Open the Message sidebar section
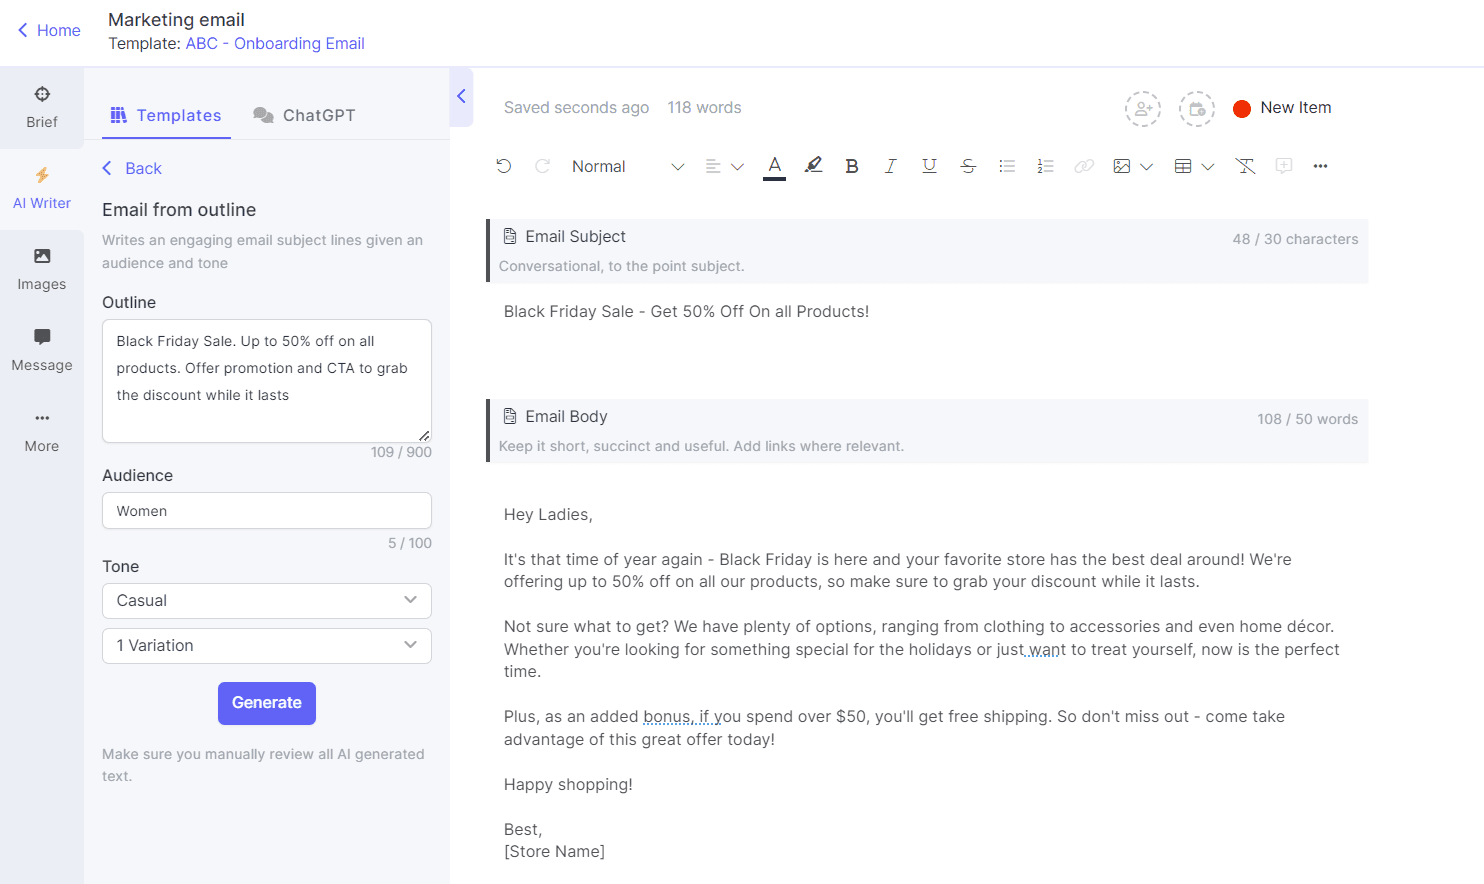Viewport: 1484px width, 884px height. [x=42, y=351]
